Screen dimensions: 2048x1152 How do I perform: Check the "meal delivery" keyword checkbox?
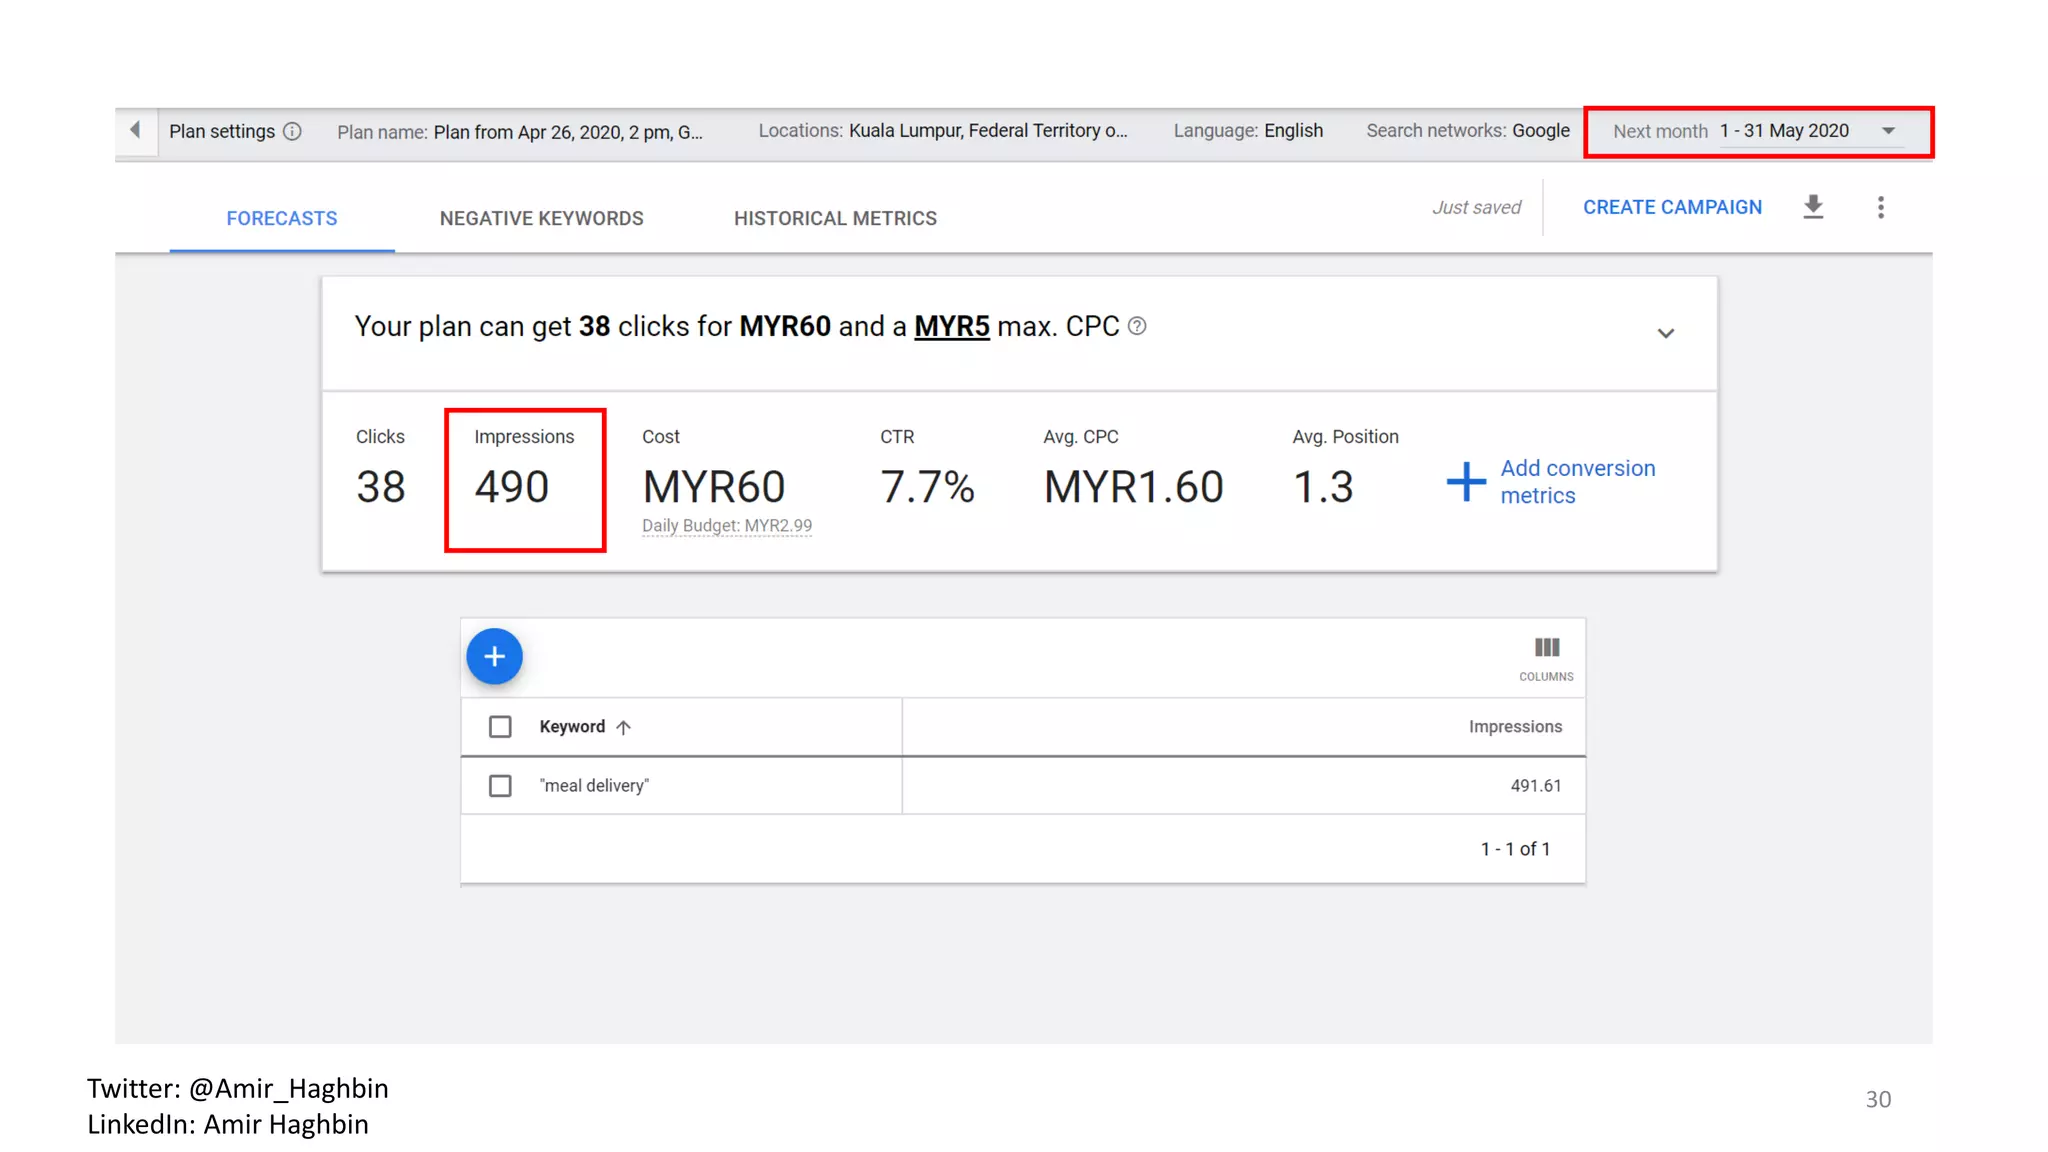[x=500, y=786]
